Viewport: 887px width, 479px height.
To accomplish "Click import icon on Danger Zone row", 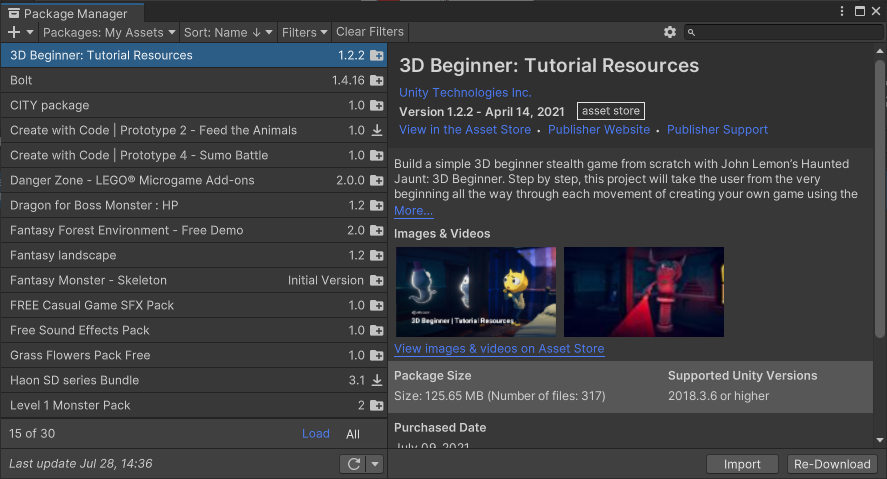I will [x=377, y=180].
